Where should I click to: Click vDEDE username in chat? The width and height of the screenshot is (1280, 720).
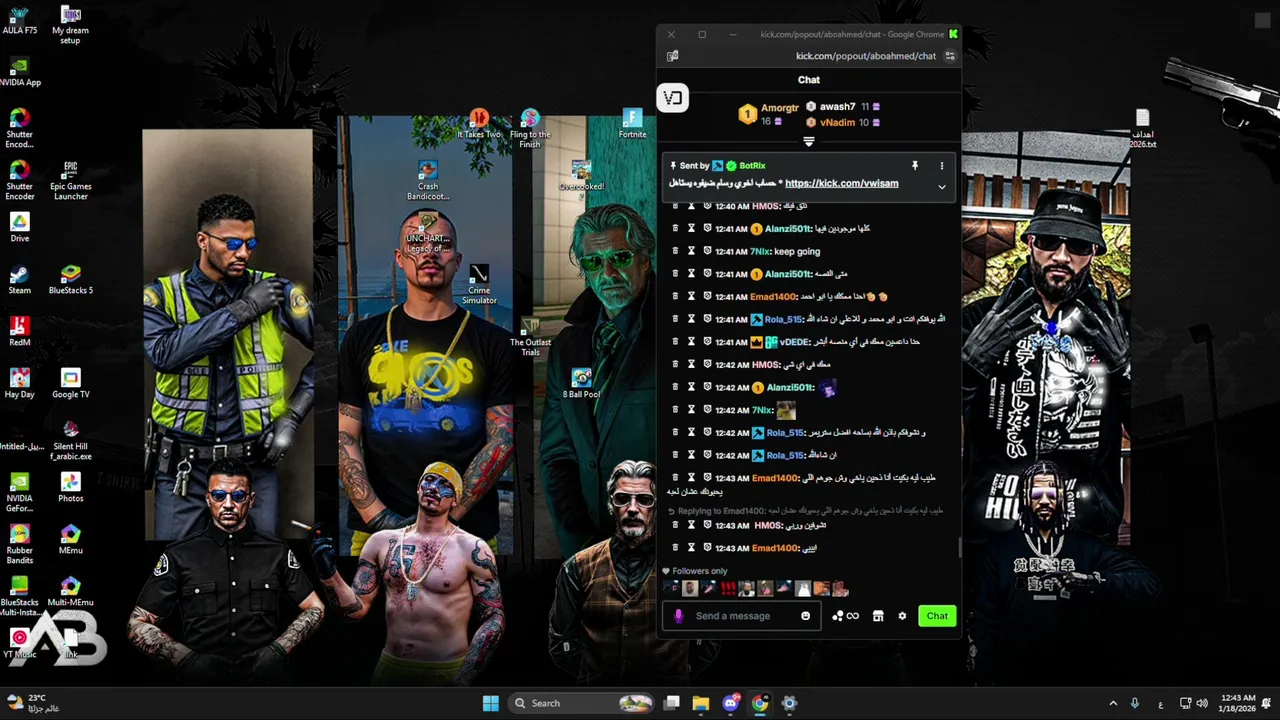click(x=794, y=342)
